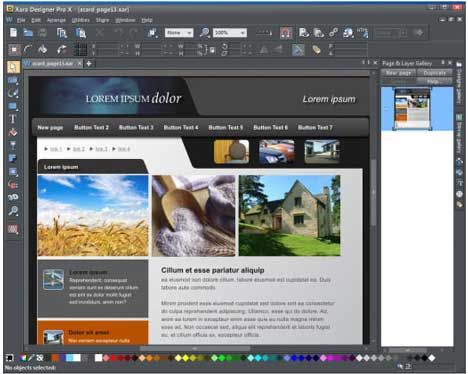Screen dimensions: 468x374
Task: Click the Open file folder icon
Action: tap(28, 33)
